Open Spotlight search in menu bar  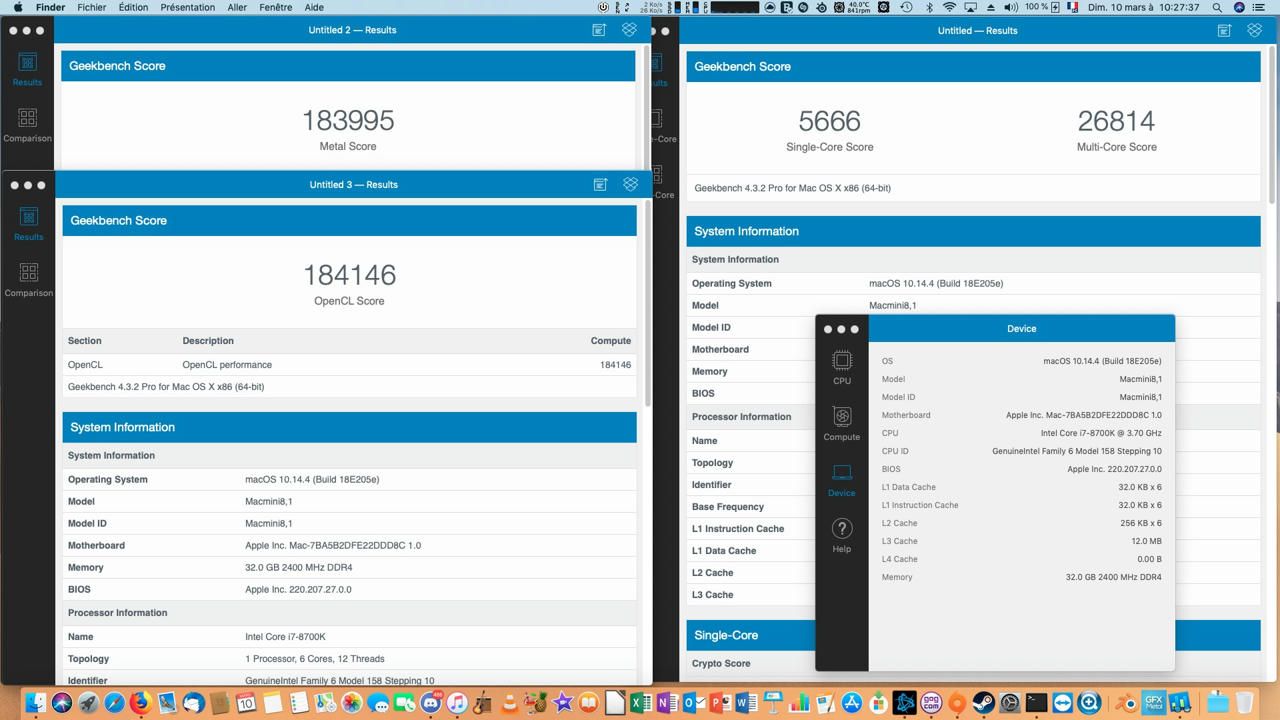(x=1217, y=7)
